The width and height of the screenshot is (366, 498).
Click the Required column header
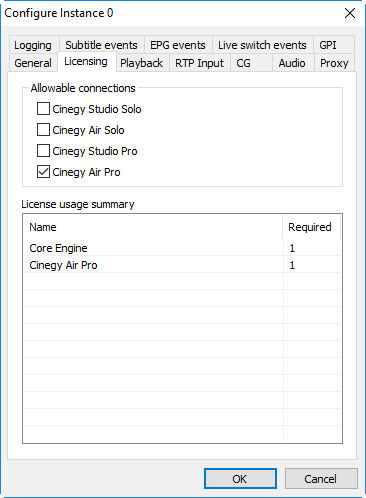tap(312, 227)
